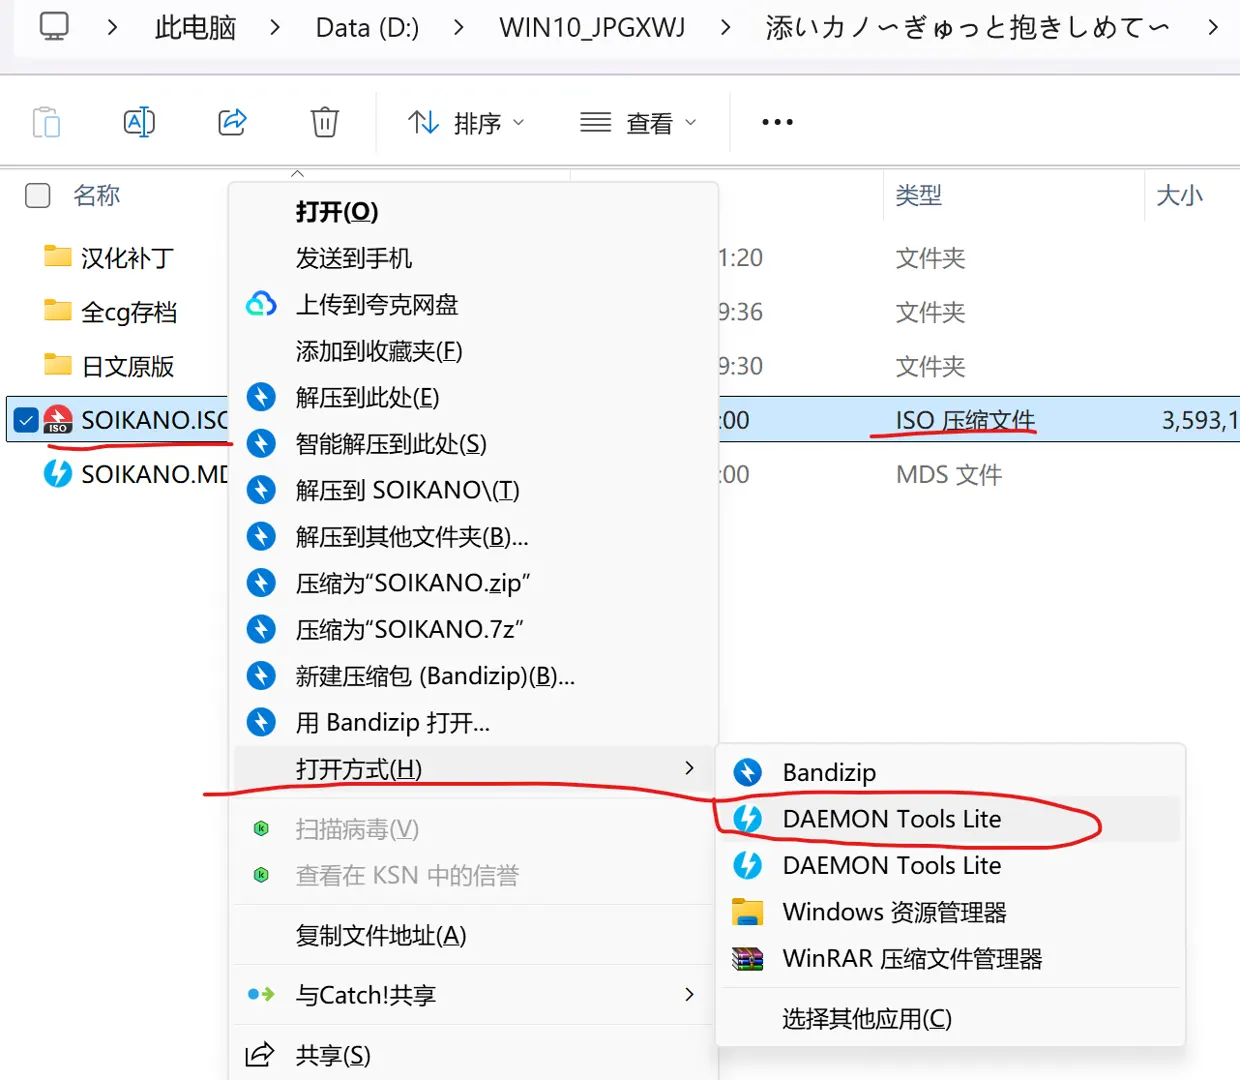1240x1080 pixels.
Task: Select 用 Bandizip 打开... entry
Action: tap(474, 722)
